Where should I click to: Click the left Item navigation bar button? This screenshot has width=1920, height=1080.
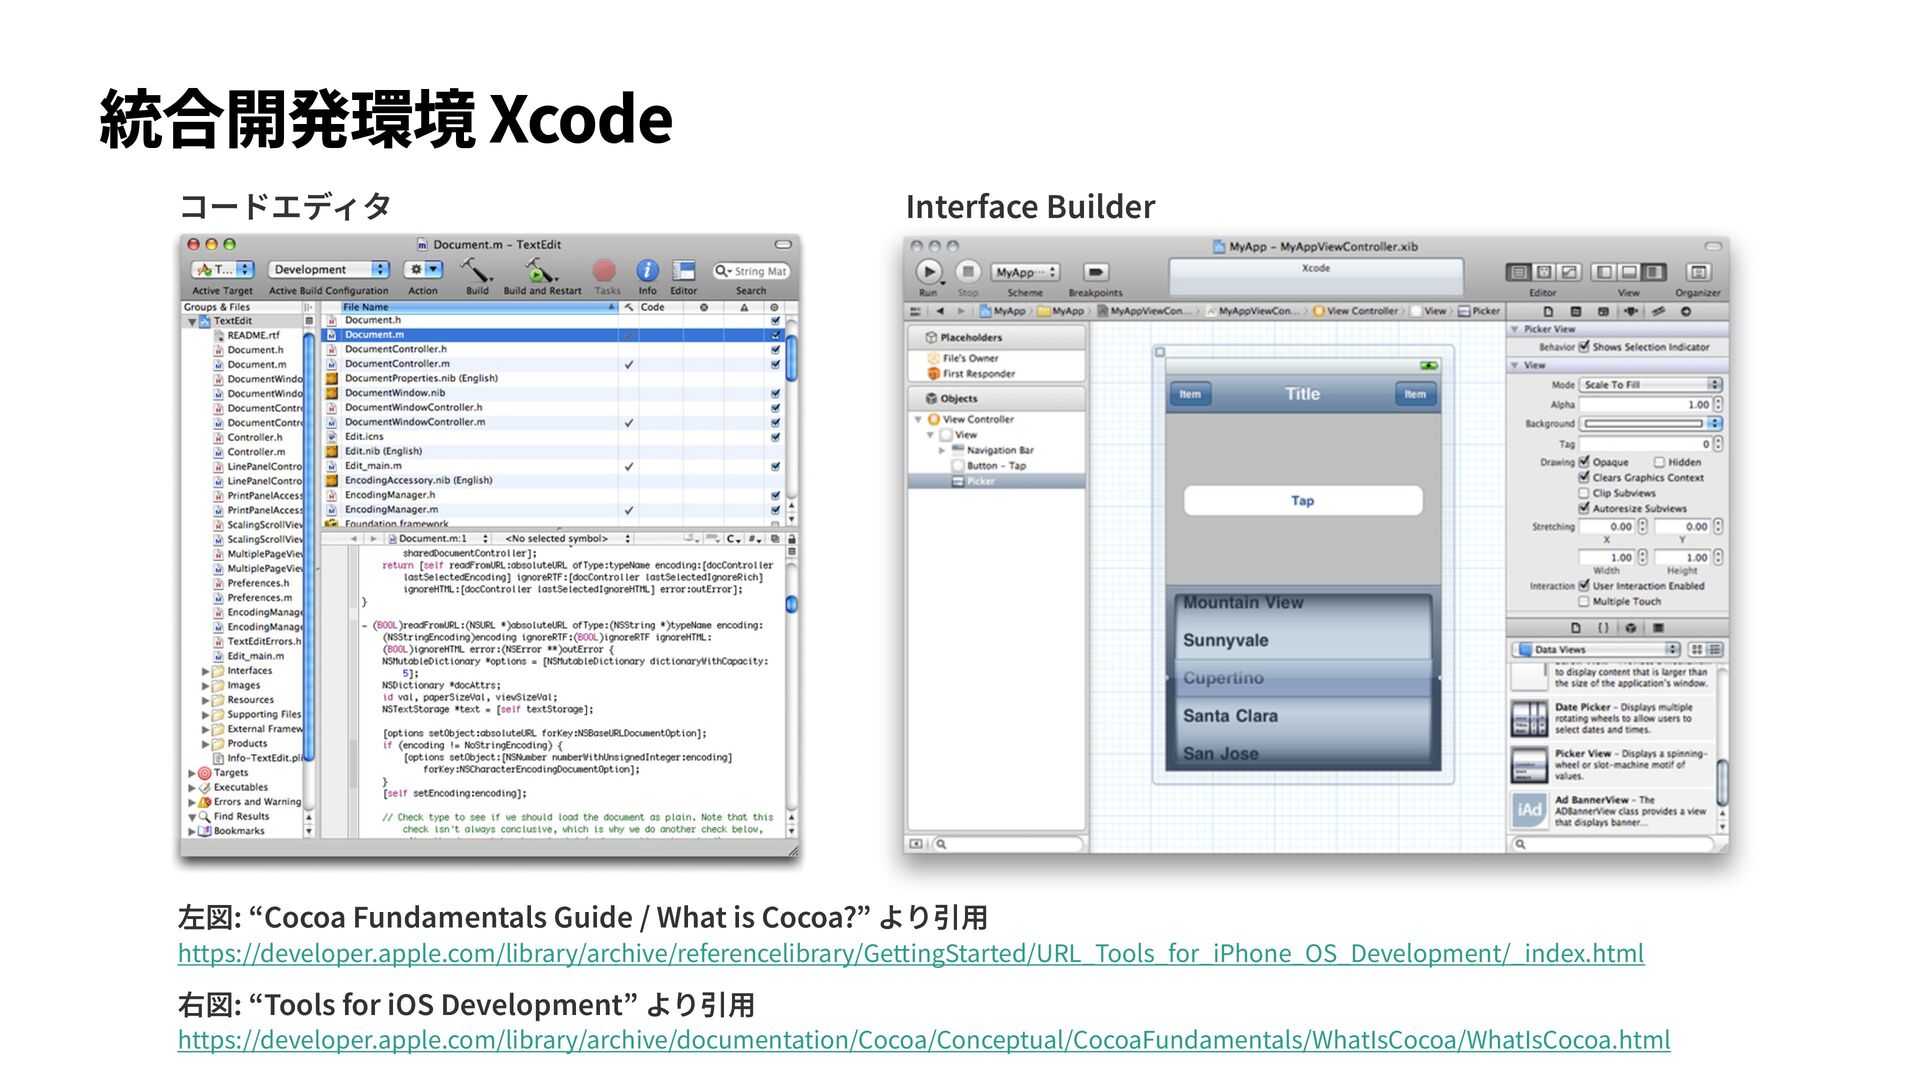1190,394
